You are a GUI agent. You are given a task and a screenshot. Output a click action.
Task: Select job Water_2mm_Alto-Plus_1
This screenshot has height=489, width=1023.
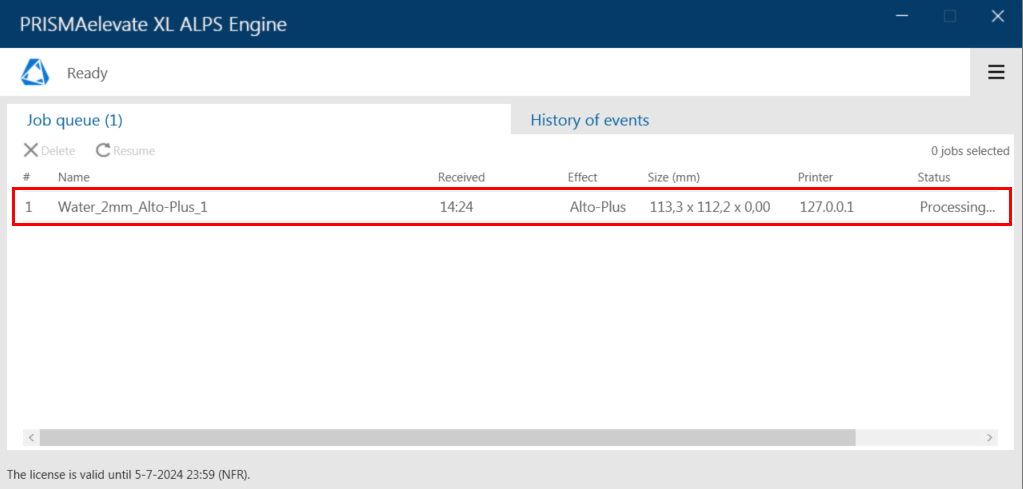tap(512, 207)
